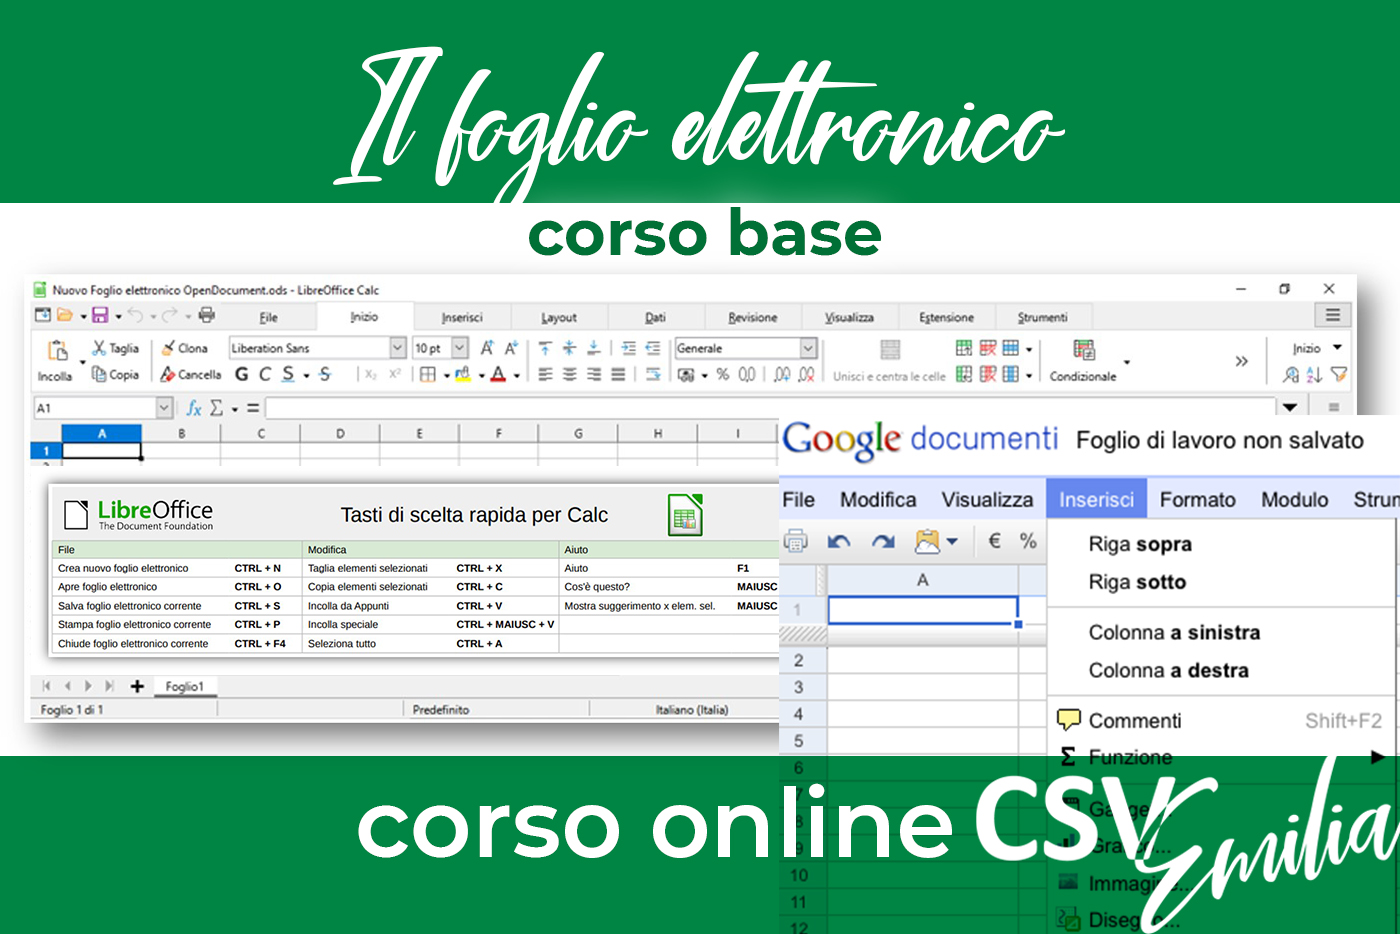
Task: Click the print icon in LibreOffice quick toolbar
Action: (x=207, y=315)
